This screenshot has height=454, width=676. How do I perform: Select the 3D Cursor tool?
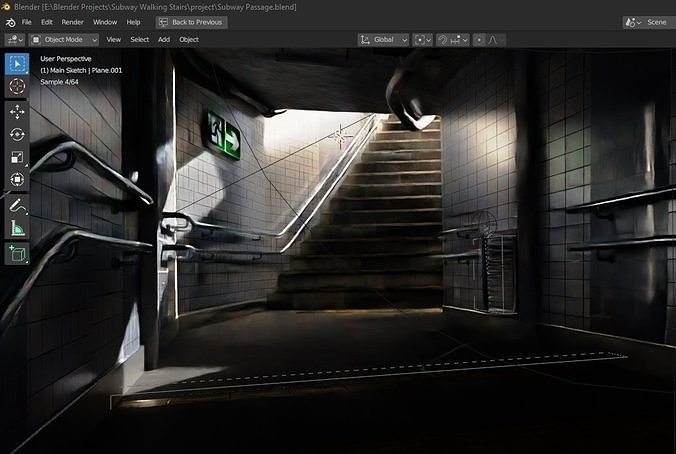17,87
